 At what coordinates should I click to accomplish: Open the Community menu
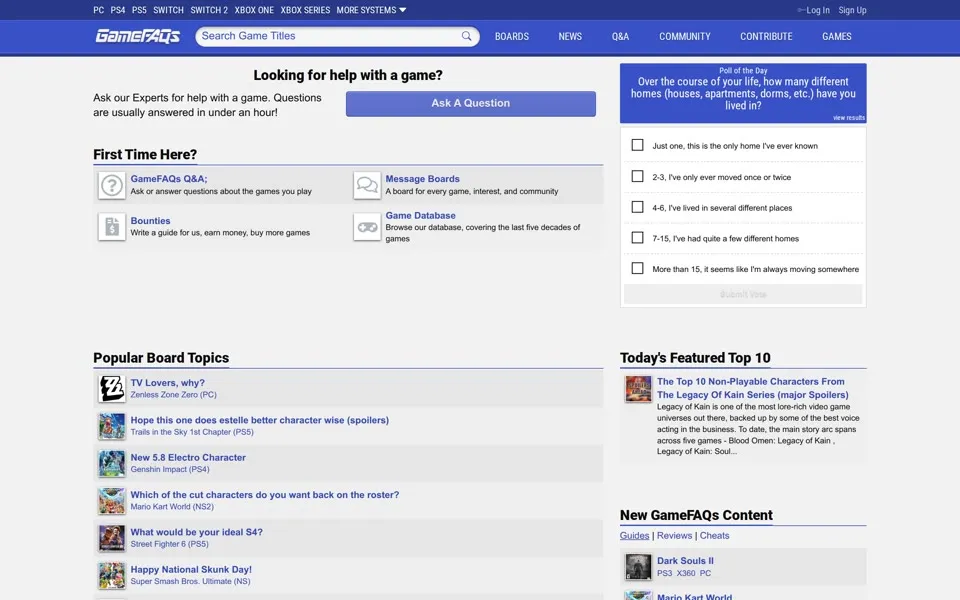click(x=684, y=37)
